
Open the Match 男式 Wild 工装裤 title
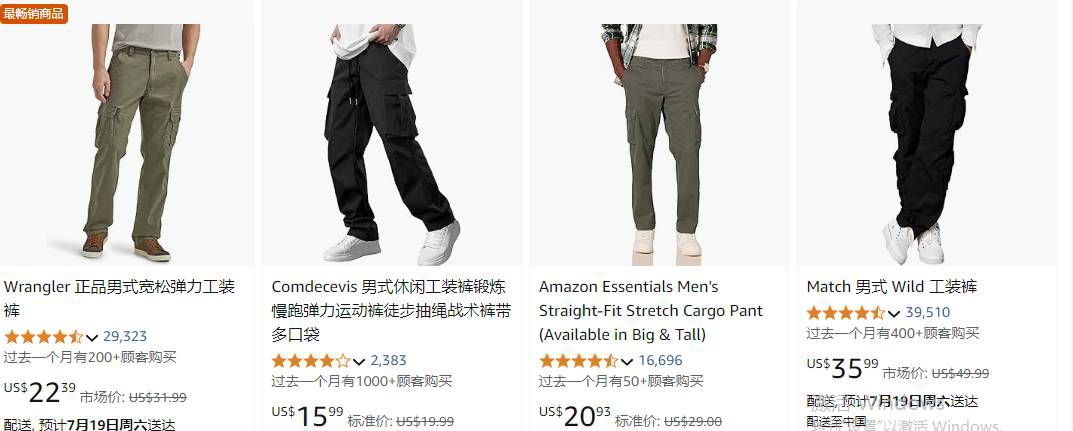click(892, 287)
